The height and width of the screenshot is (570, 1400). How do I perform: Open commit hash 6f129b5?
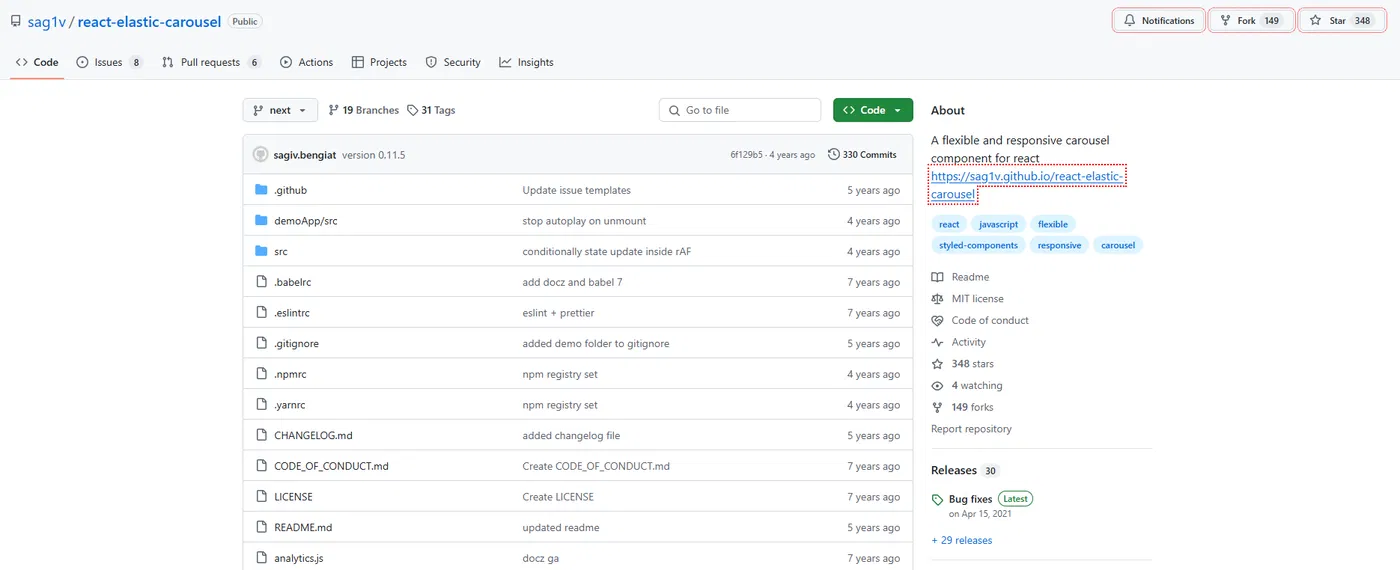click(x=746, y=155)
